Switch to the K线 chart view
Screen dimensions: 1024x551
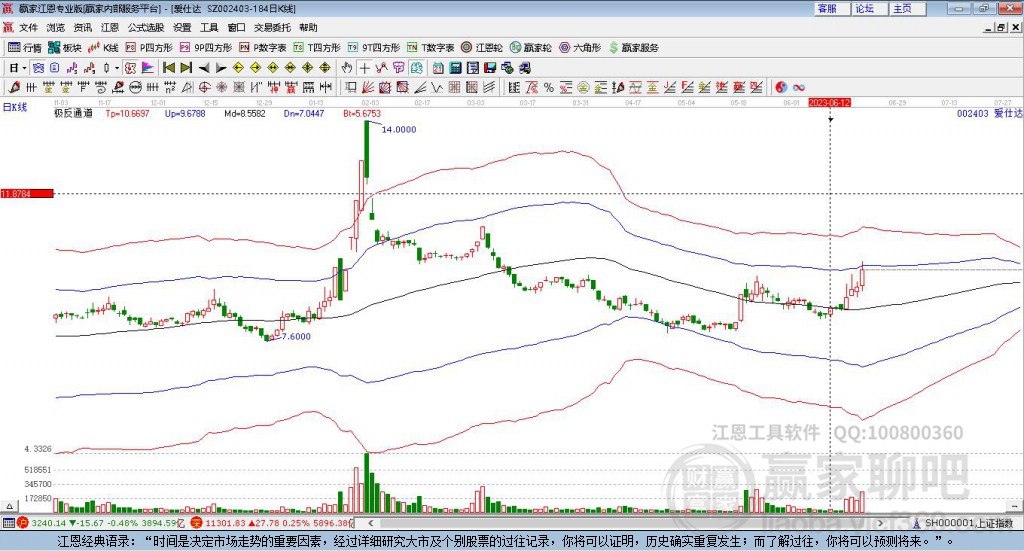tap(103, 48)
